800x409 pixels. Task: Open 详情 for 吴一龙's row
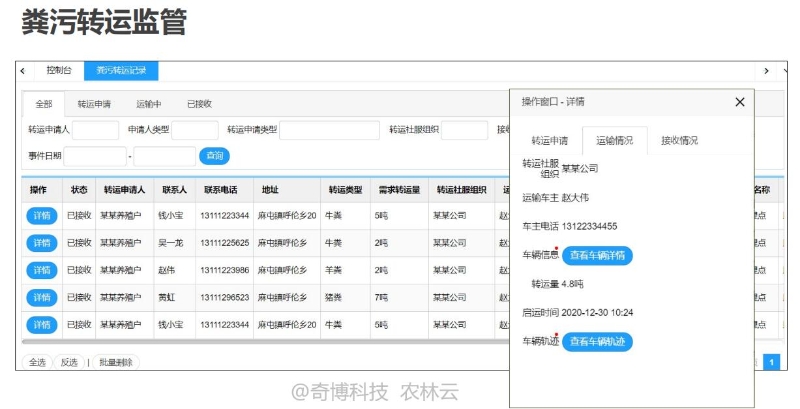pos(41,243)
